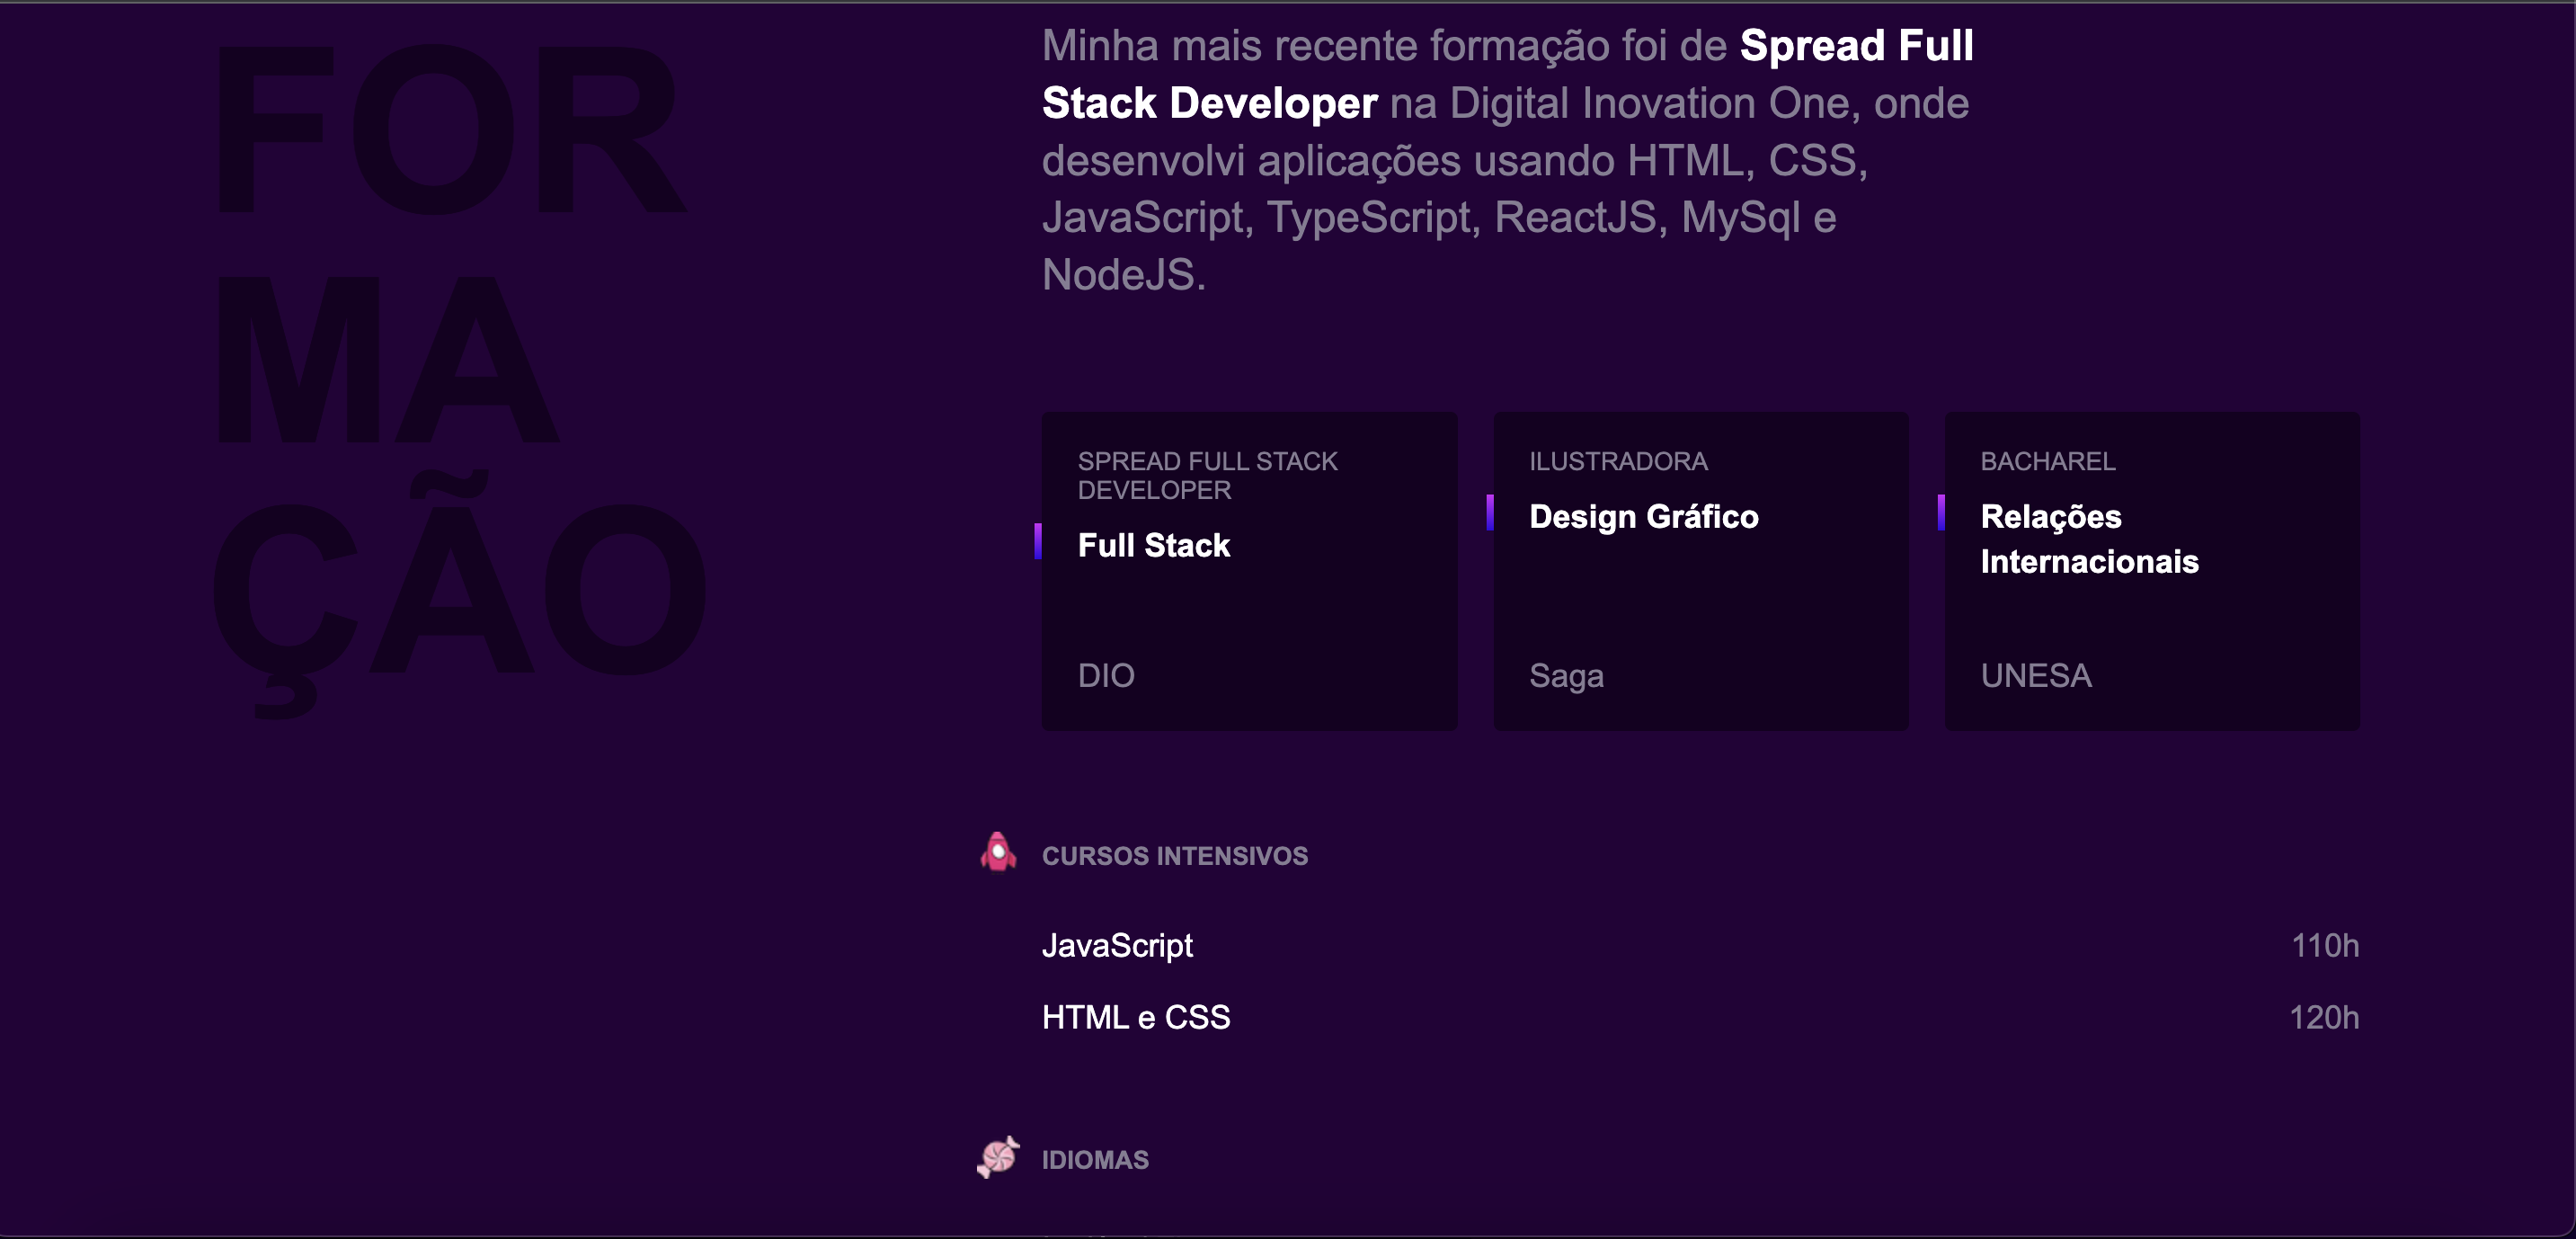Select the HTML e CSS course entry

pos(1136,1017)
